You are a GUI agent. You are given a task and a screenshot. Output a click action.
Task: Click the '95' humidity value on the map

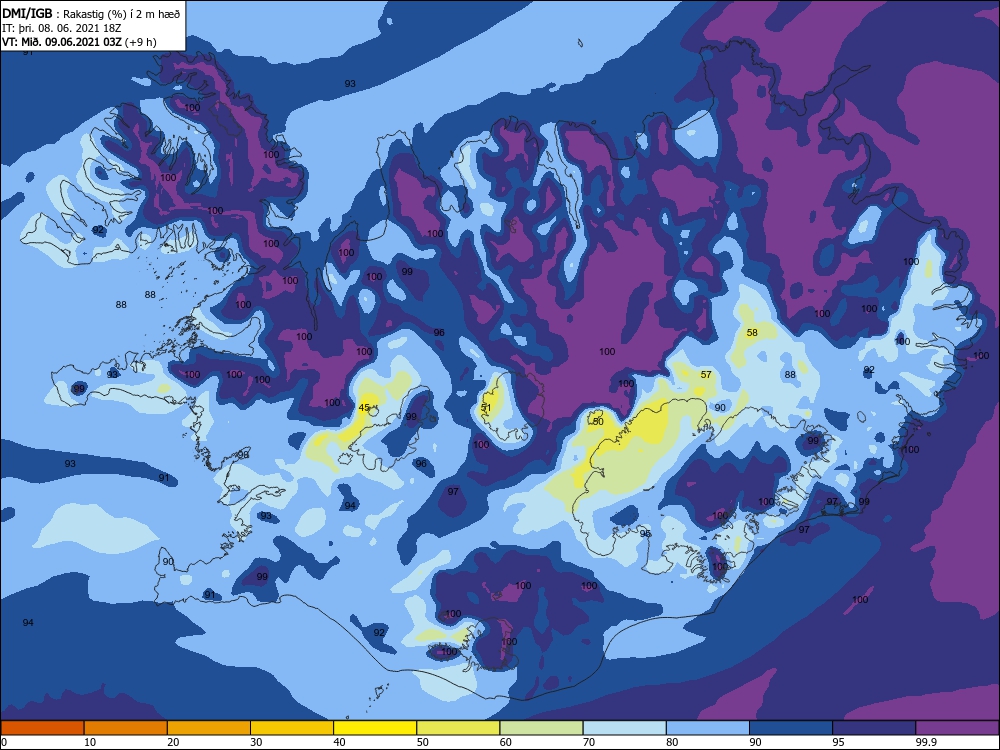[x=645, y=533]
